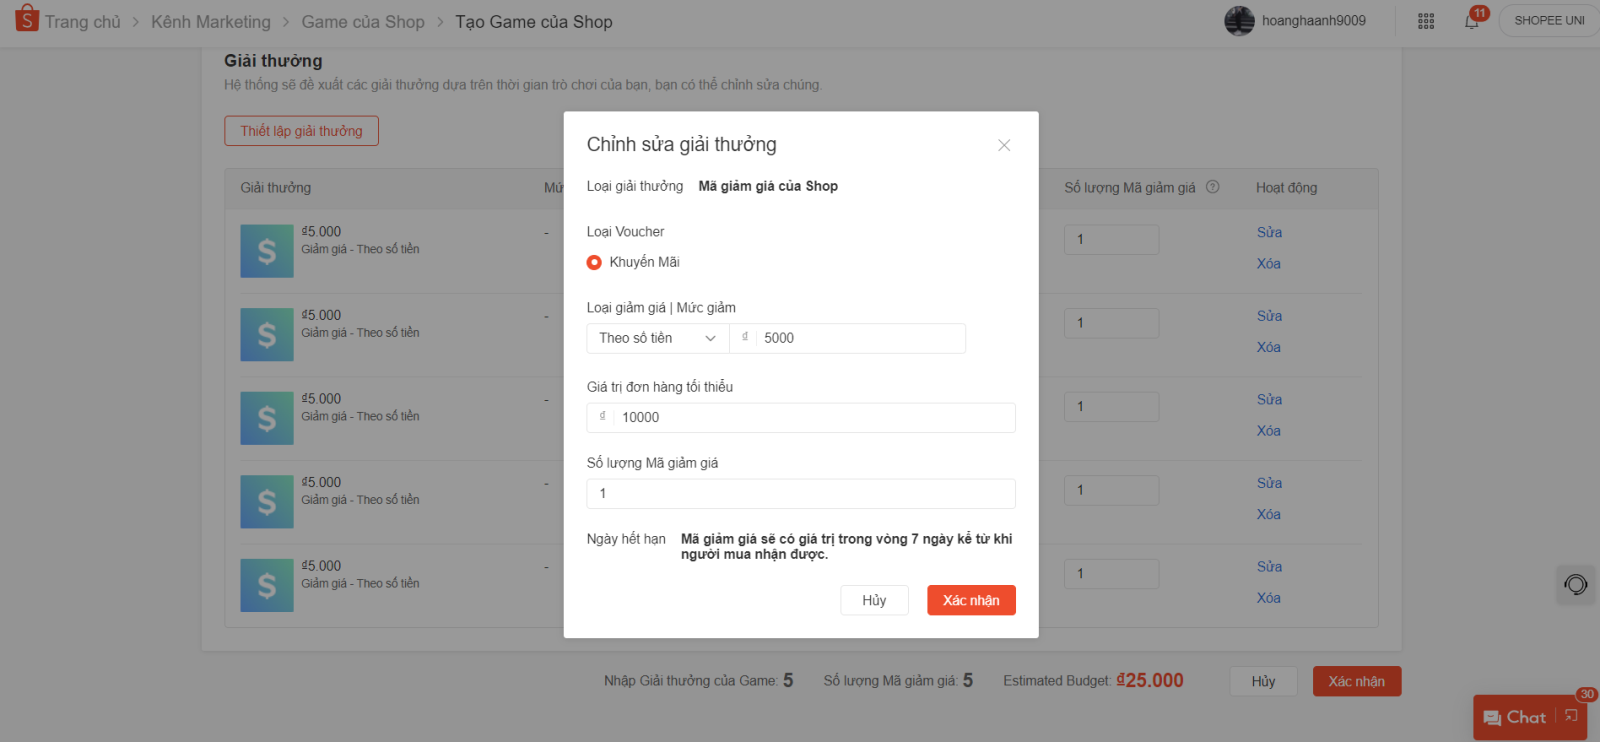The width and height of the screenshot is (1600, 742).
Task: Click the first reward voucher thumbnail
Action: pyautogui.click(x=267, y=251)
